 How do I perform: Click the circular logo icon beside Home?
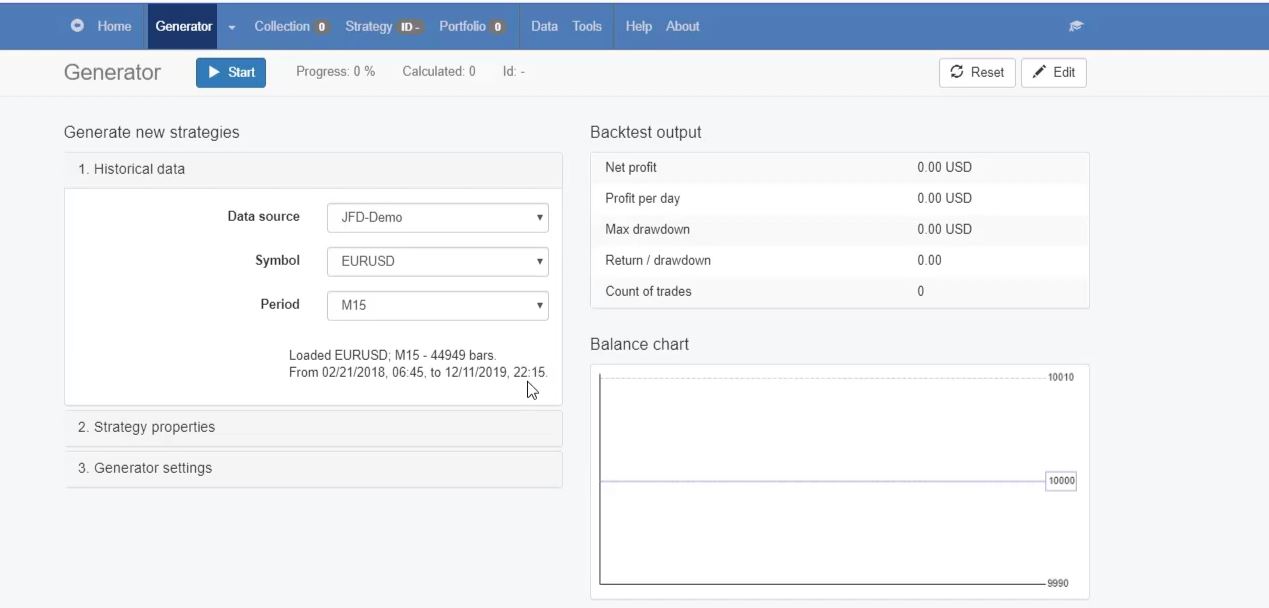click(x=77, y=26)
